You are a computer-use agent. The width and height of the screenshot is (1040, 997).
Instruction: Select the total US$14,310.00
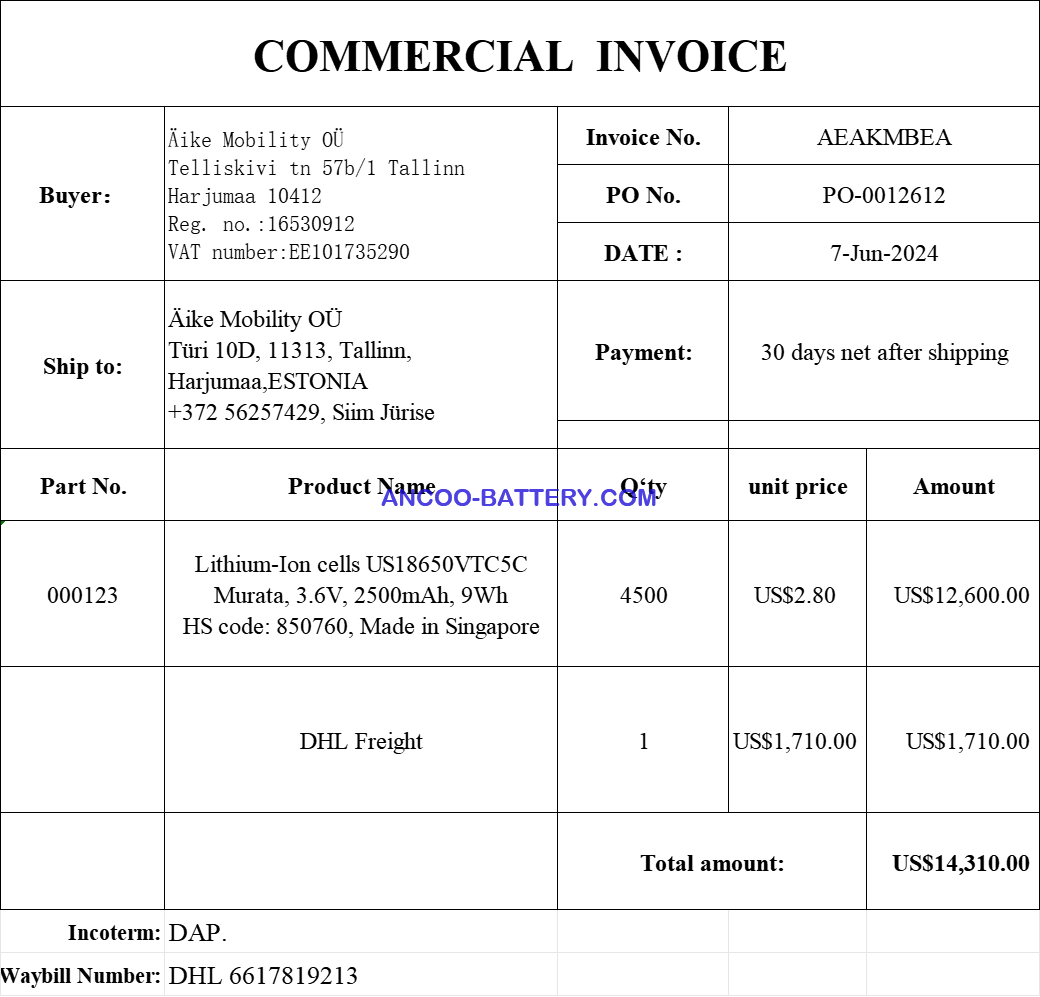[x=960, y=863]
